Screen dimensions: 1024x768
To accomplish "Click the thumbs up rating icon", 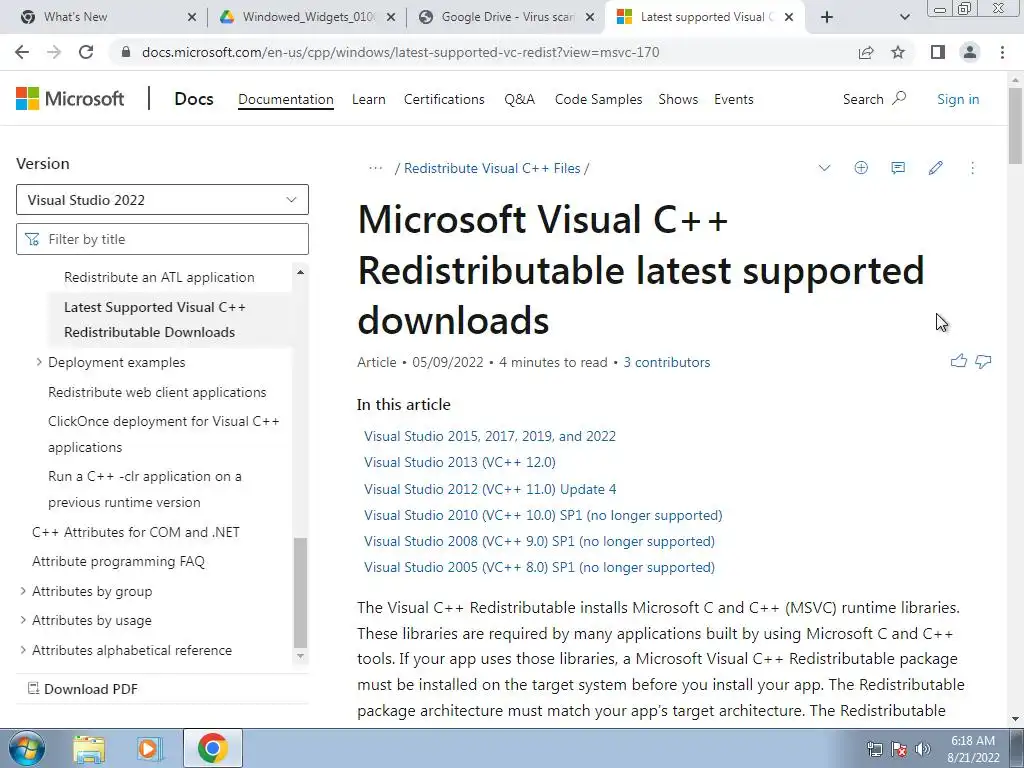I will (959, 360).
